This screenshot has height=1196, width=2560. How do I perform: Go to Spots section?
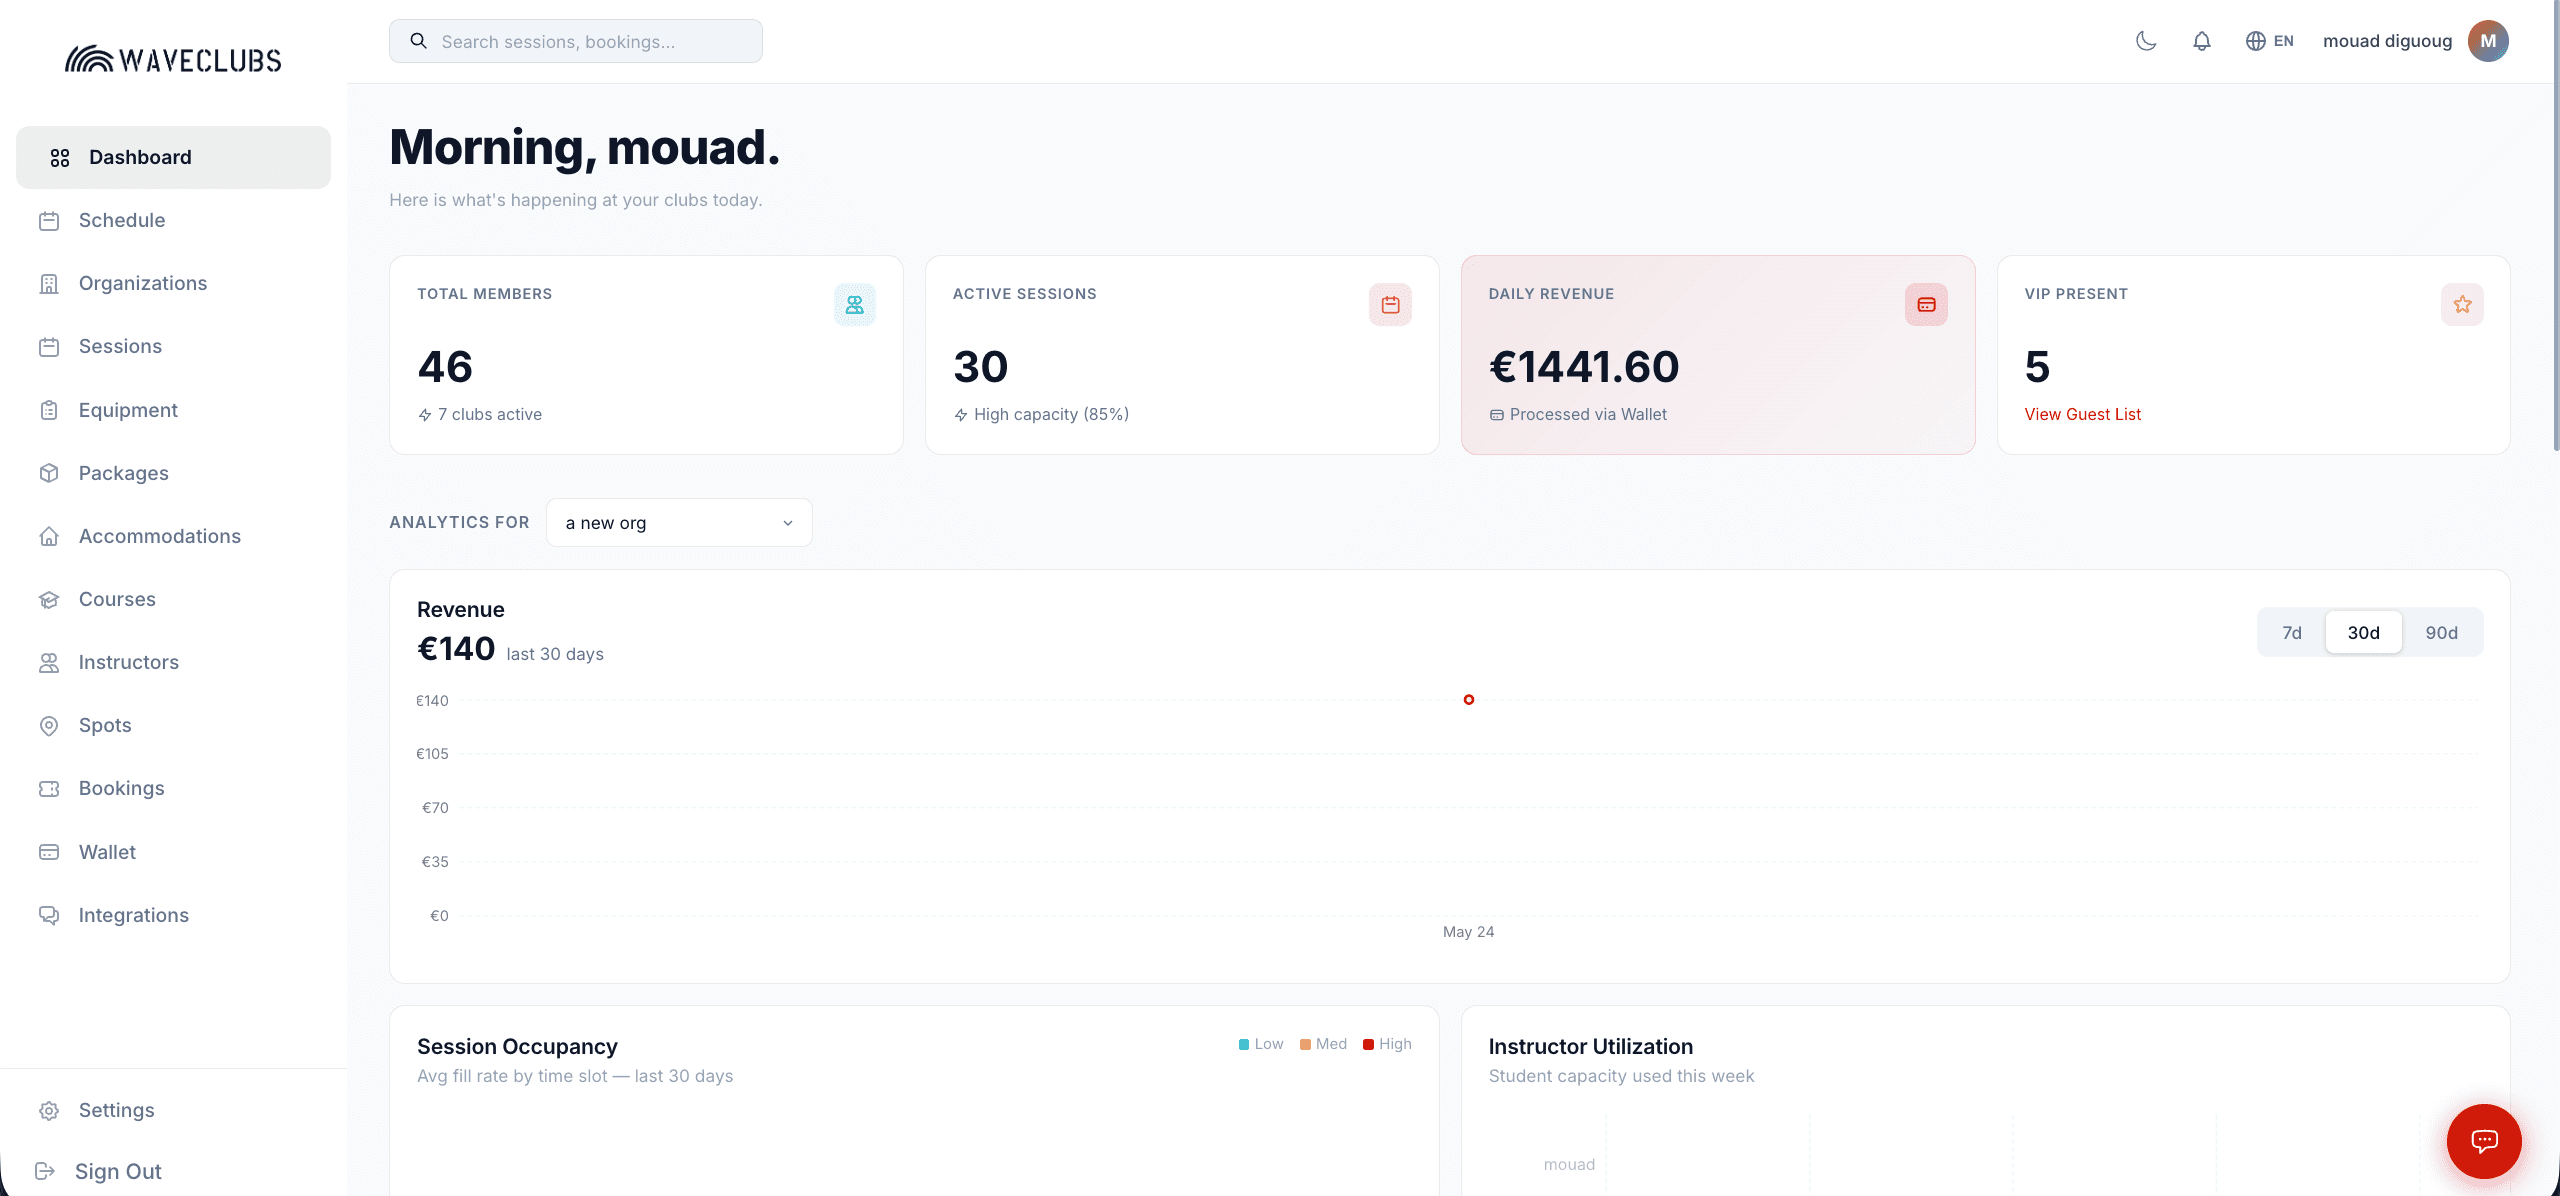coord(173,725)
